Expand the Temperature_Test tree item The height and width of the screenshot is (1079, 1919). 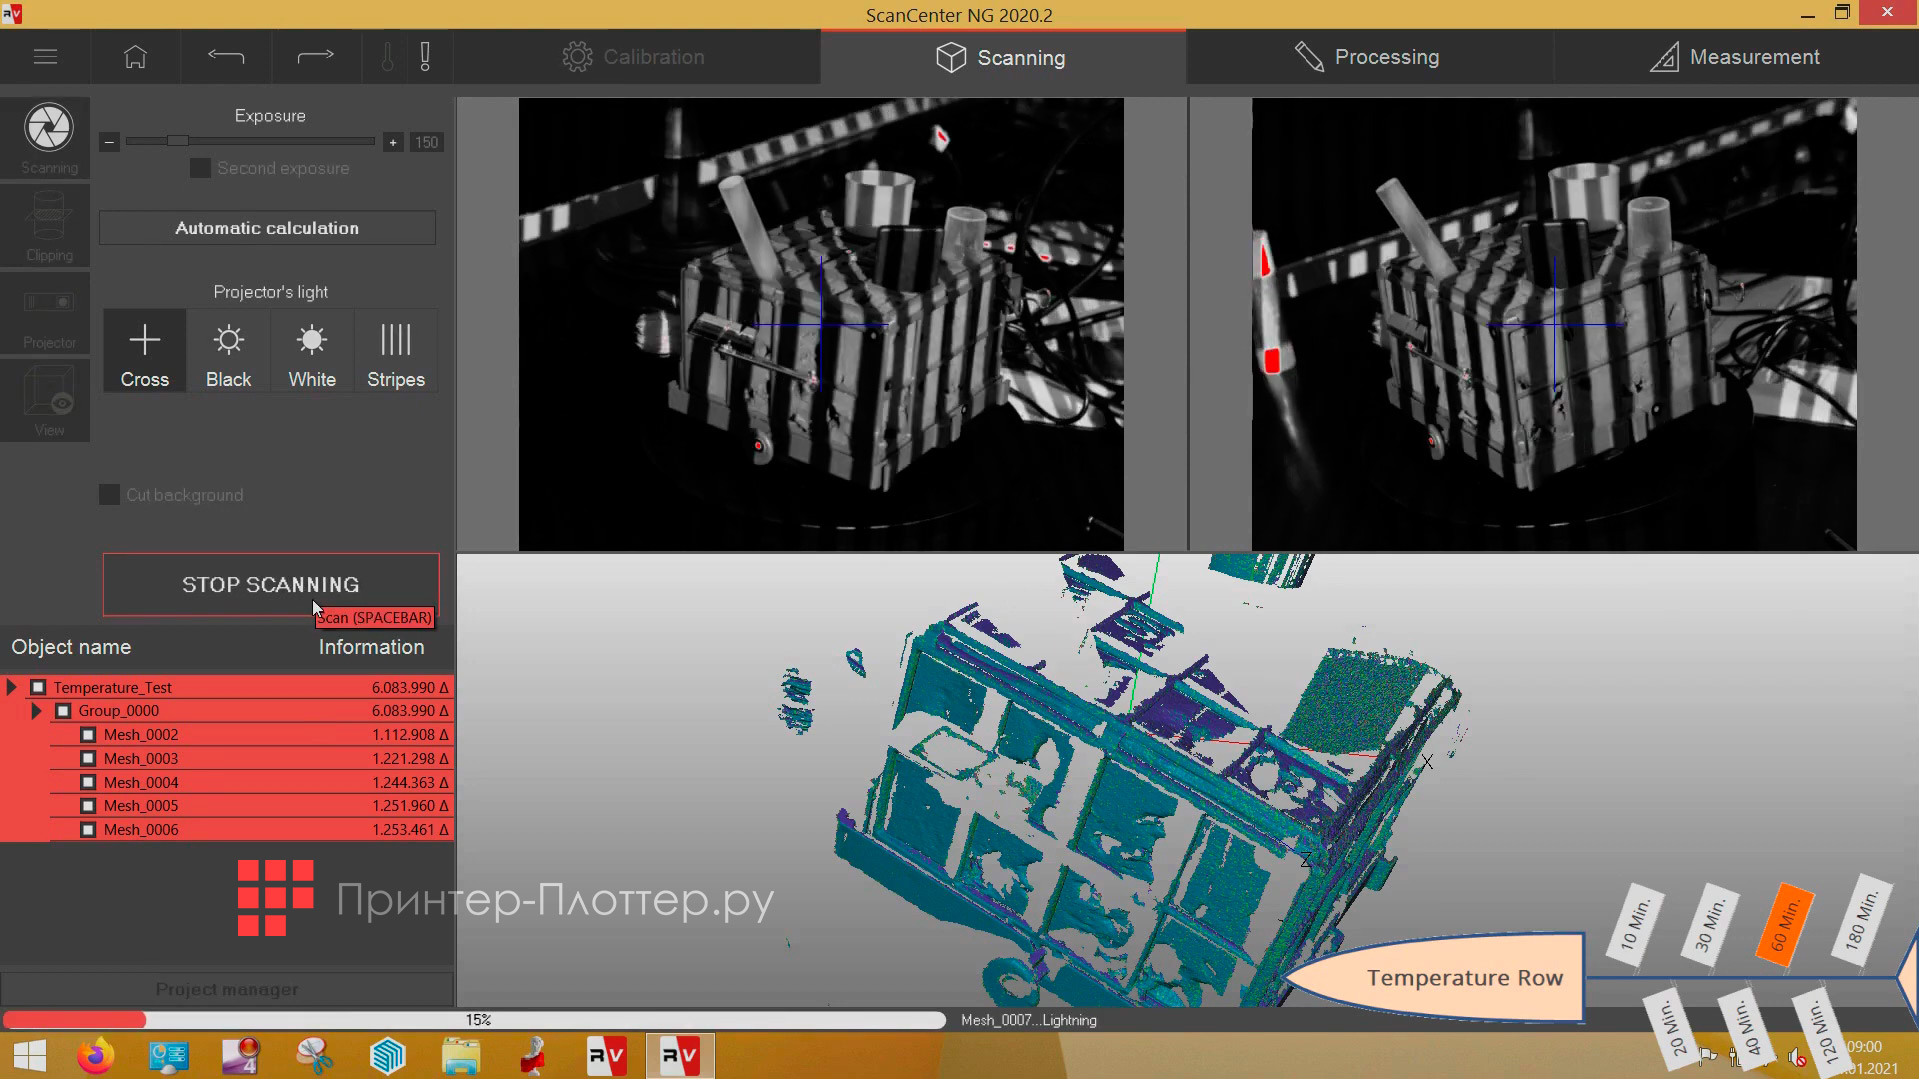point(11,686)
